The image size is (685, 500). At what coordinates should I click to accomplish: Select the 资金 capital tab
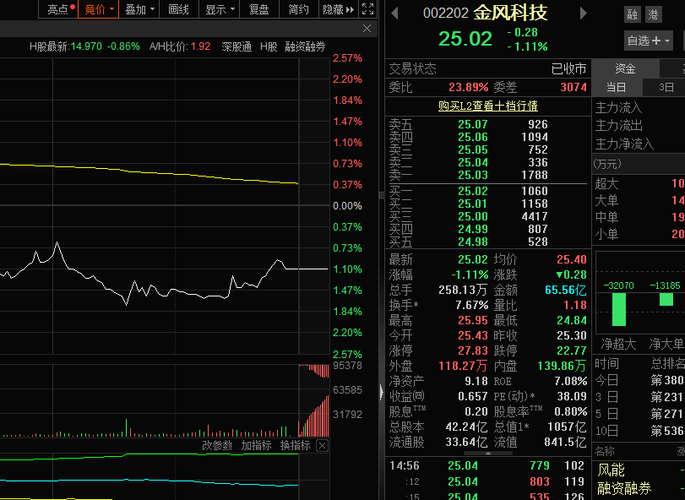[625, 69]
